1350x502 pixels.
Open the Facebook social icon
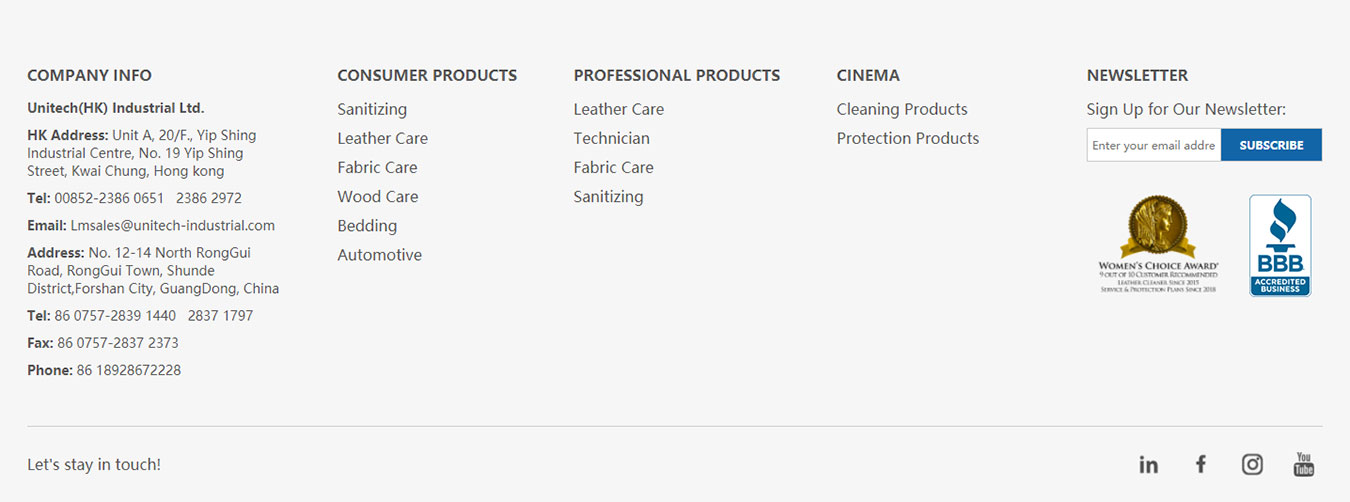(1201, 464)
